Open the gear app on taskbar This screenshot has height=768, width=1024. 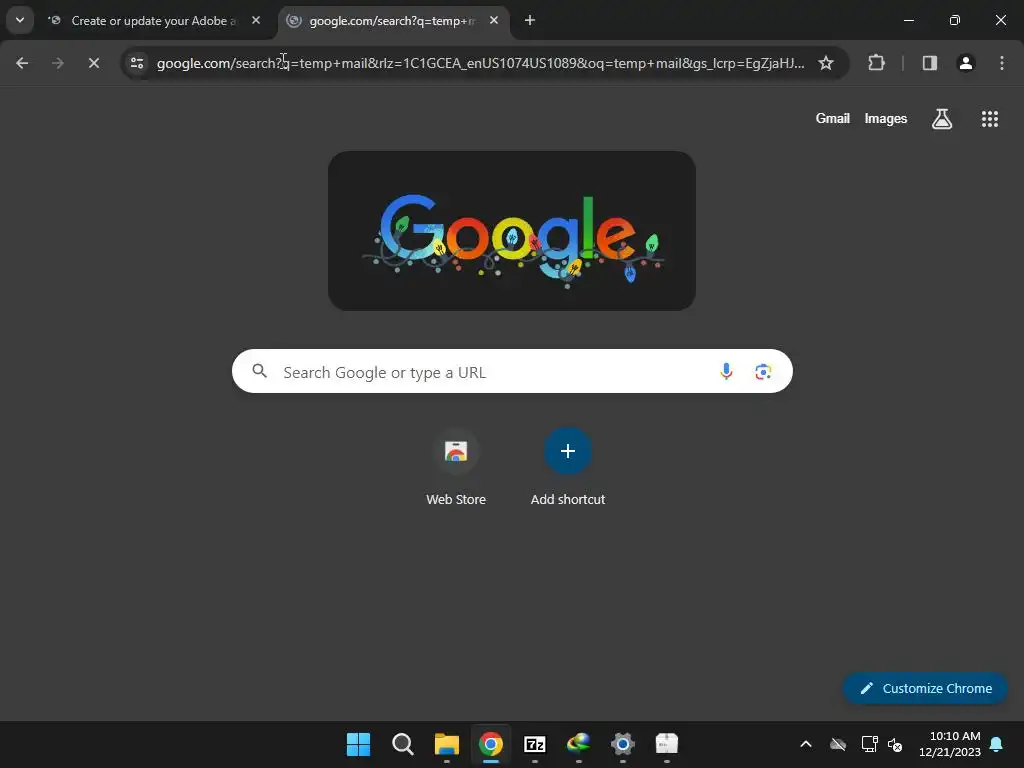(x=623, y=744)
